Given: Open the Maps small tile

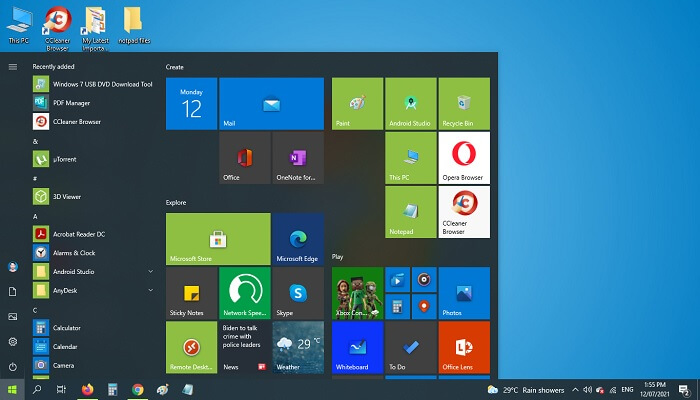Looking at the screenshot, I should 424,307.
